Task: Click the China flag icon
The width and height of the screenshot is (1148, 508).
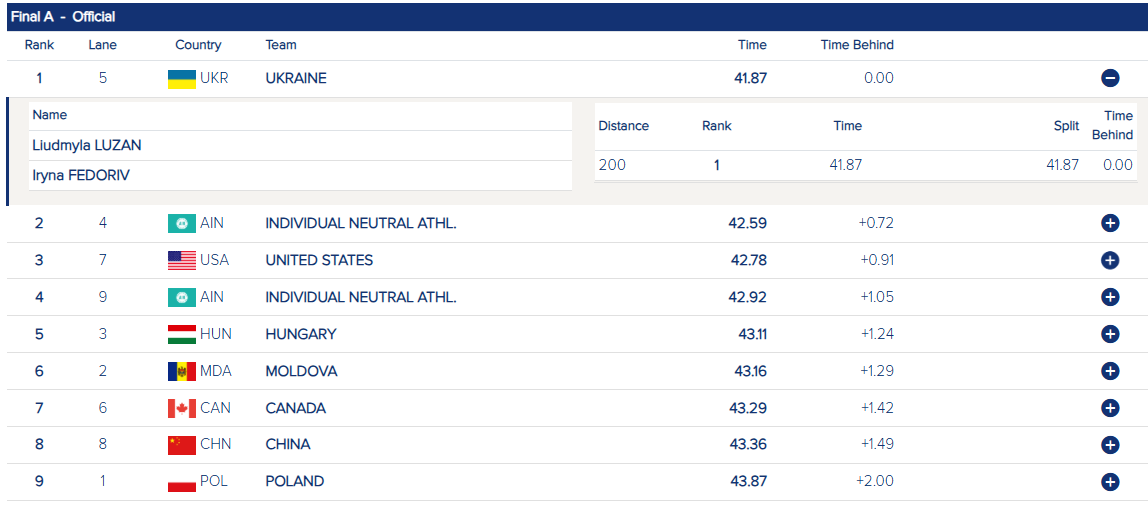Action: pyautogui.click(x=181, y=445)
